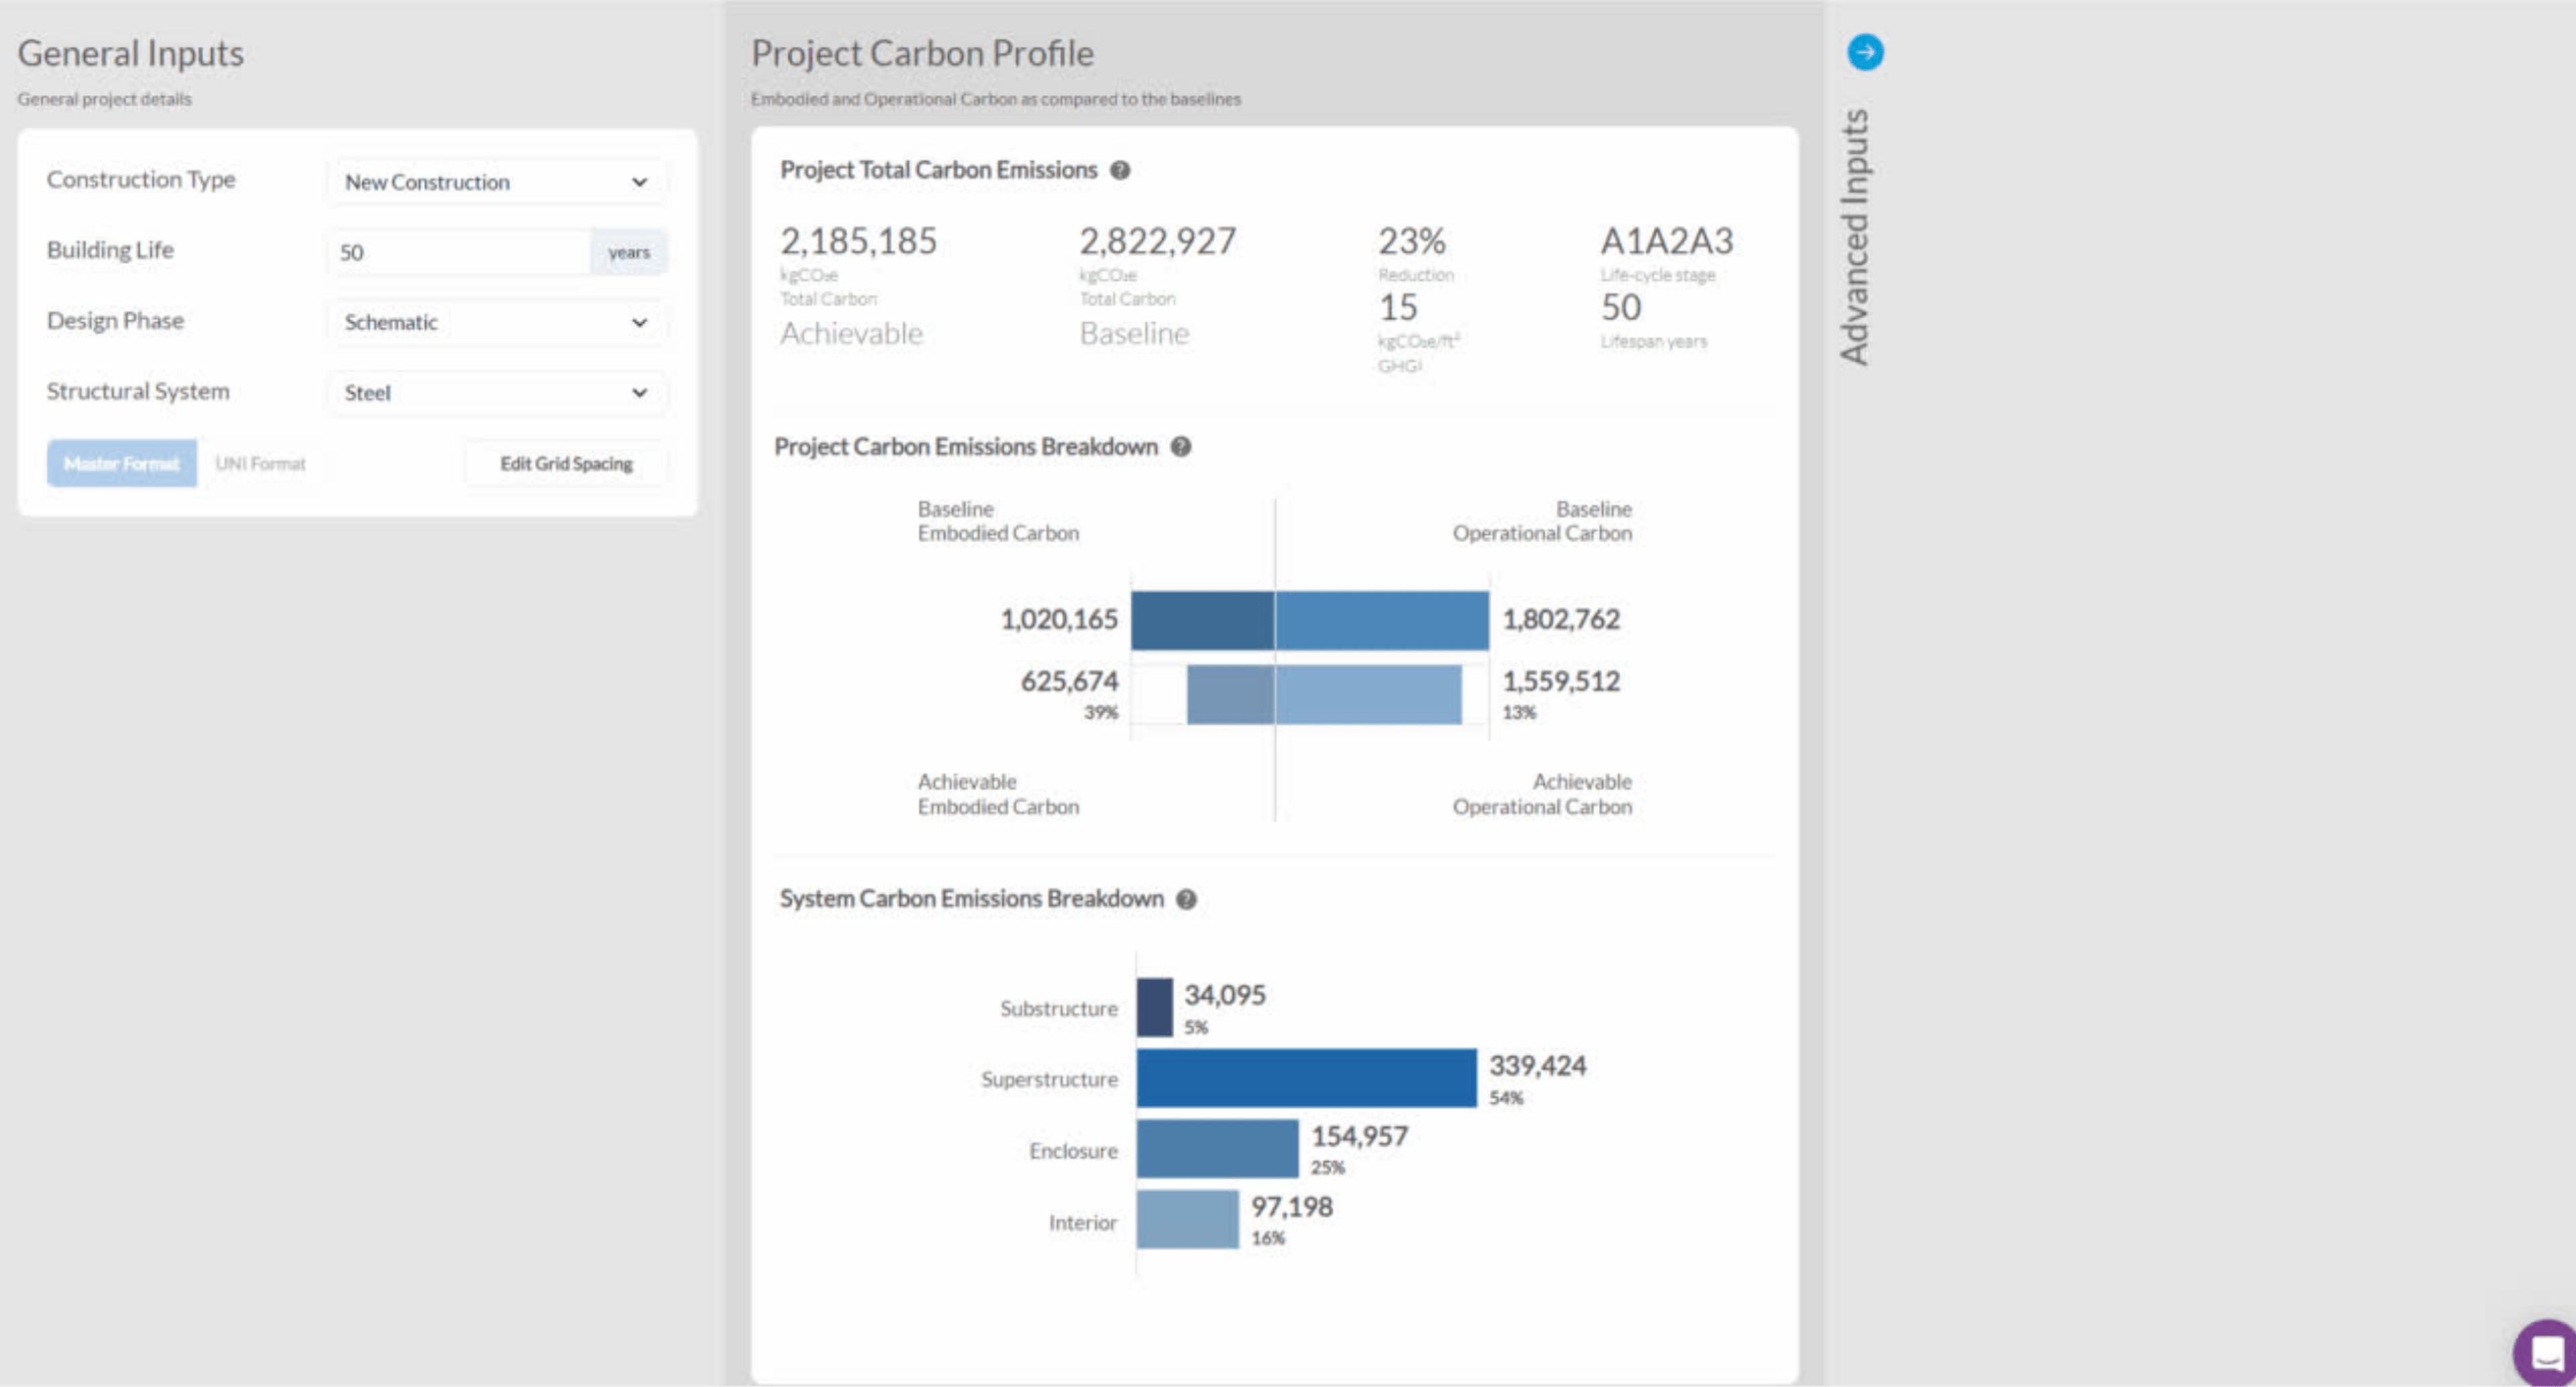Image resolution: width=2576 pixels, height=1387 pixels.
Task: Switch to UNI Format option
Action: tap(261, 464)
